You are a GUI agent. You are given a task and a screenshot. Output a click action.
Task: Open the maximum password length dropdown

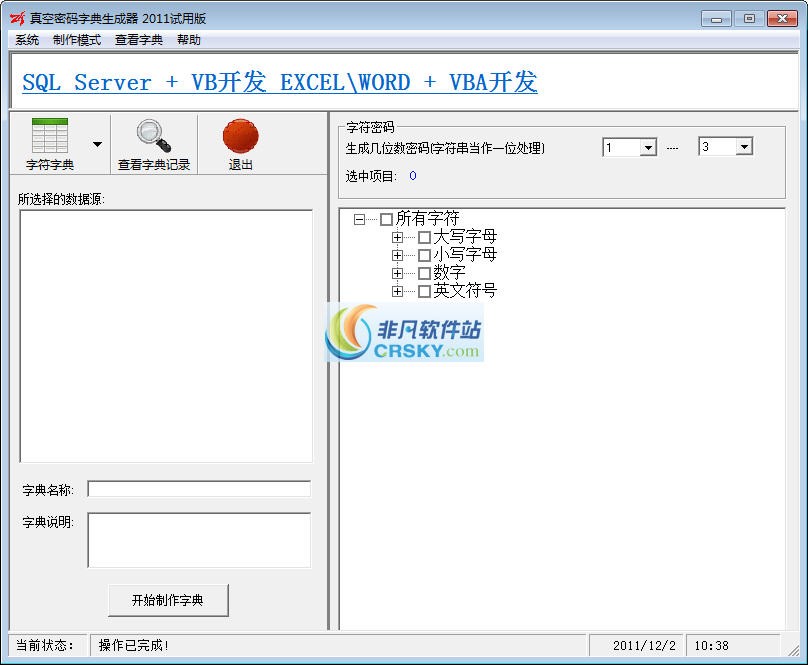744,147
